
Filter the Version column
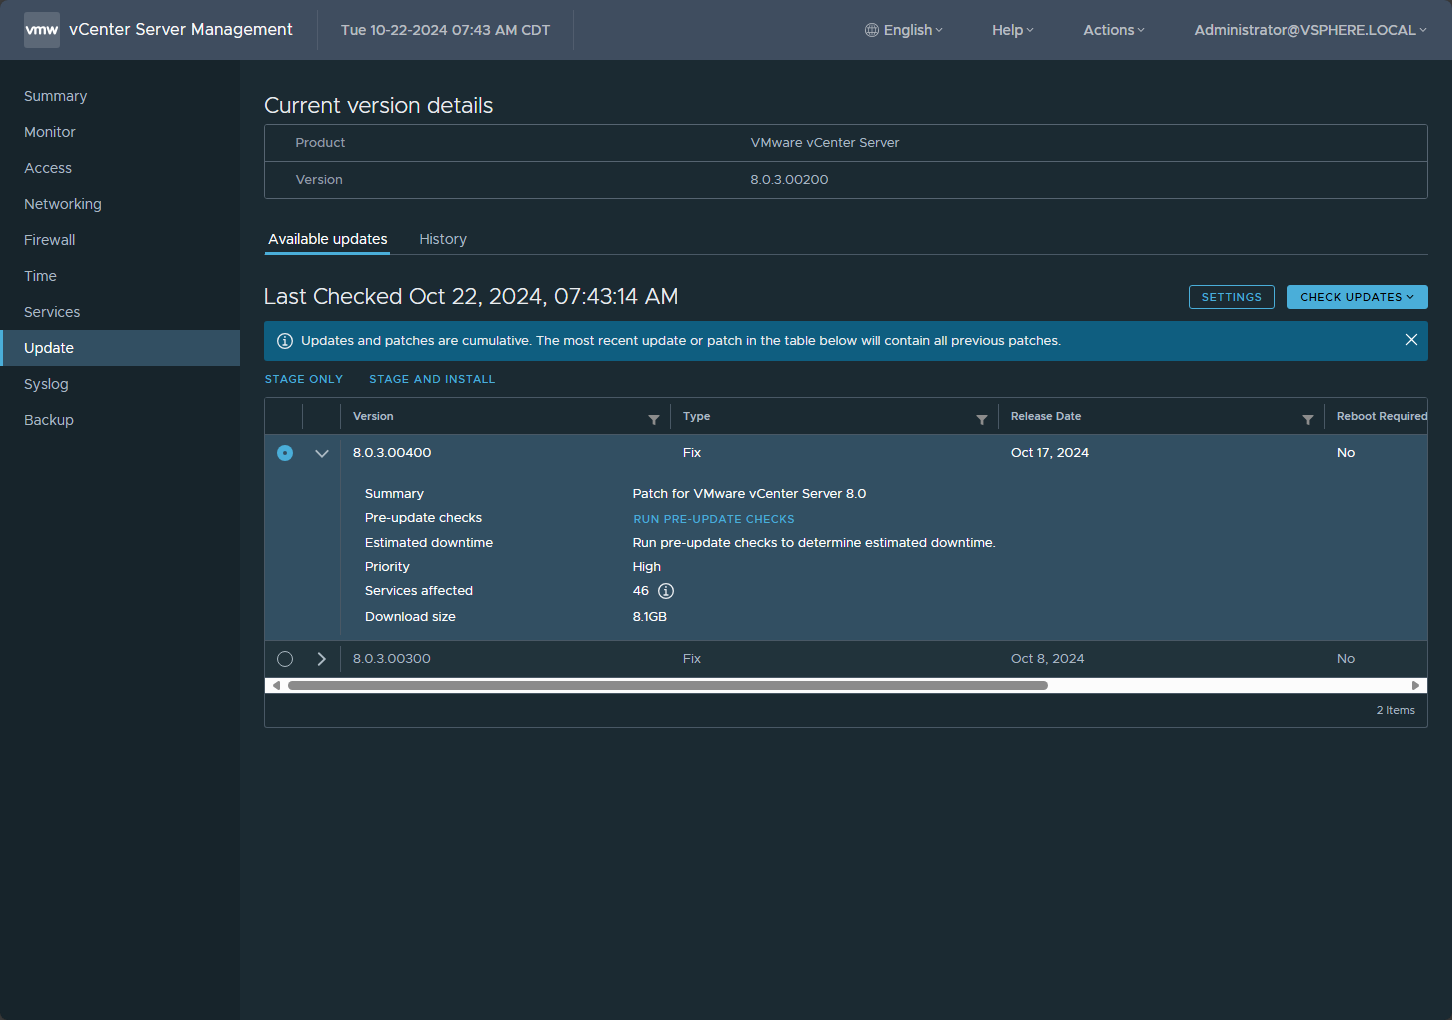[x=653, y=419]
